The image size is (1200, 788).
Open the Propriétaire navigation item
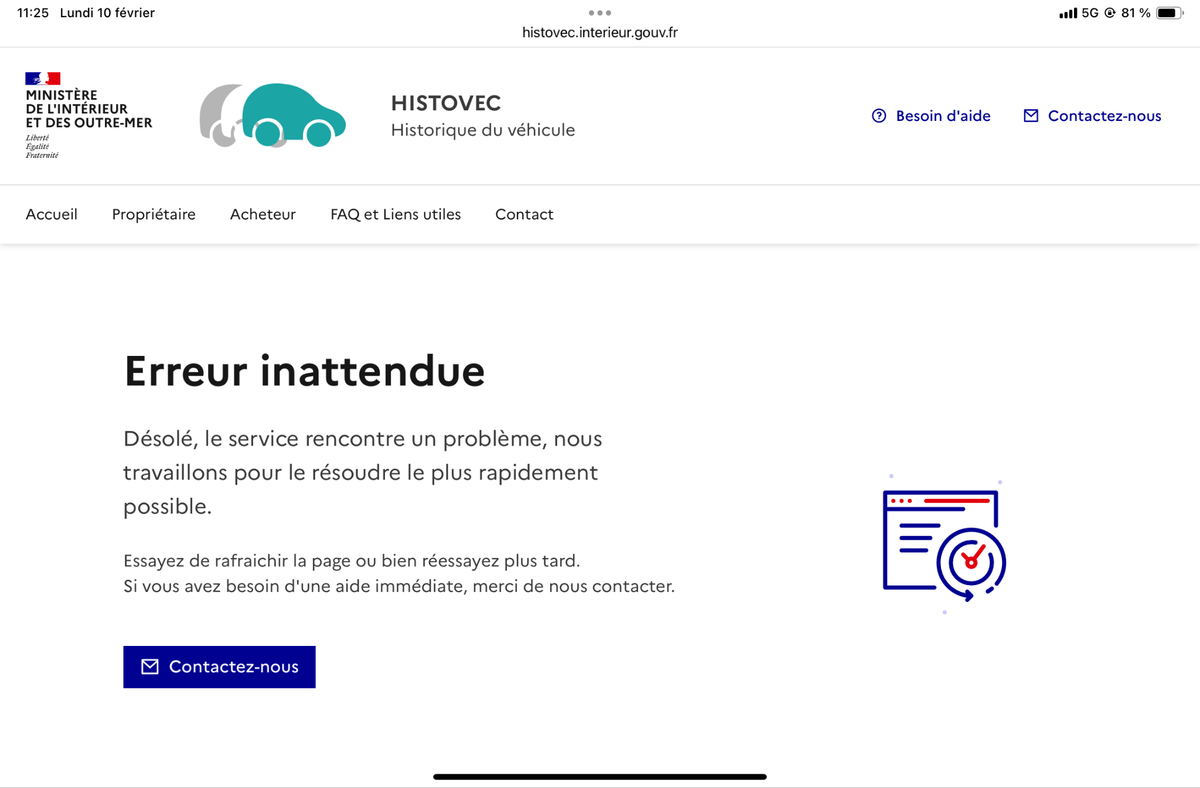(154, 214)
